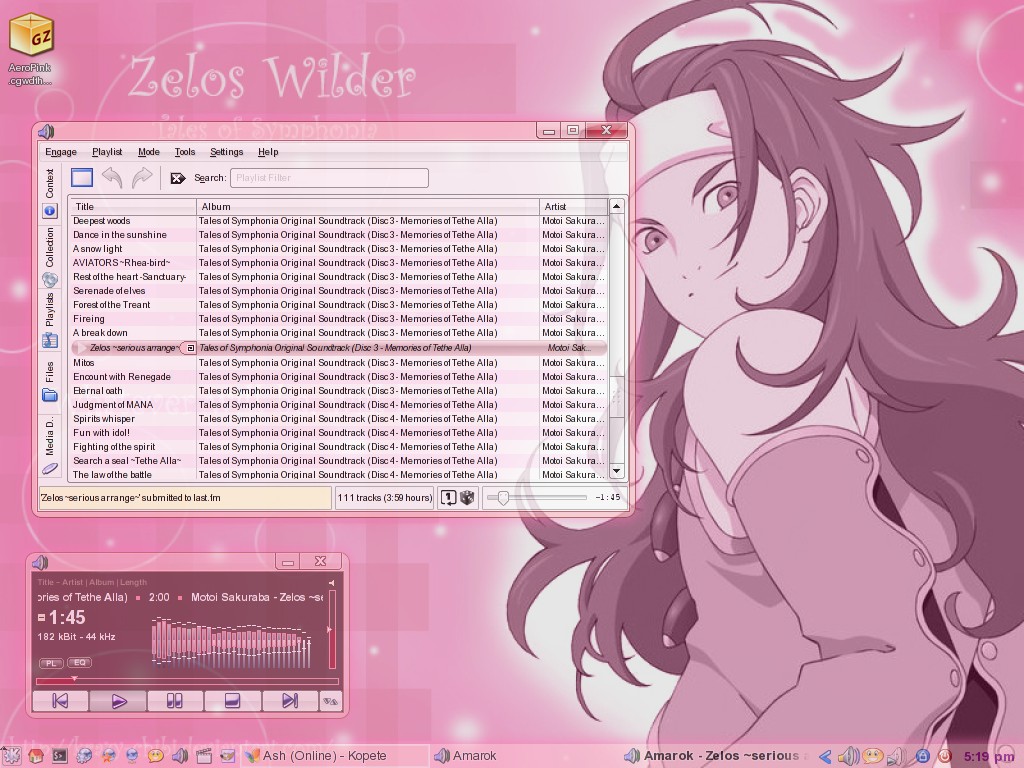Toggle the EQ equalizer button in player

(x=80, y=663)
